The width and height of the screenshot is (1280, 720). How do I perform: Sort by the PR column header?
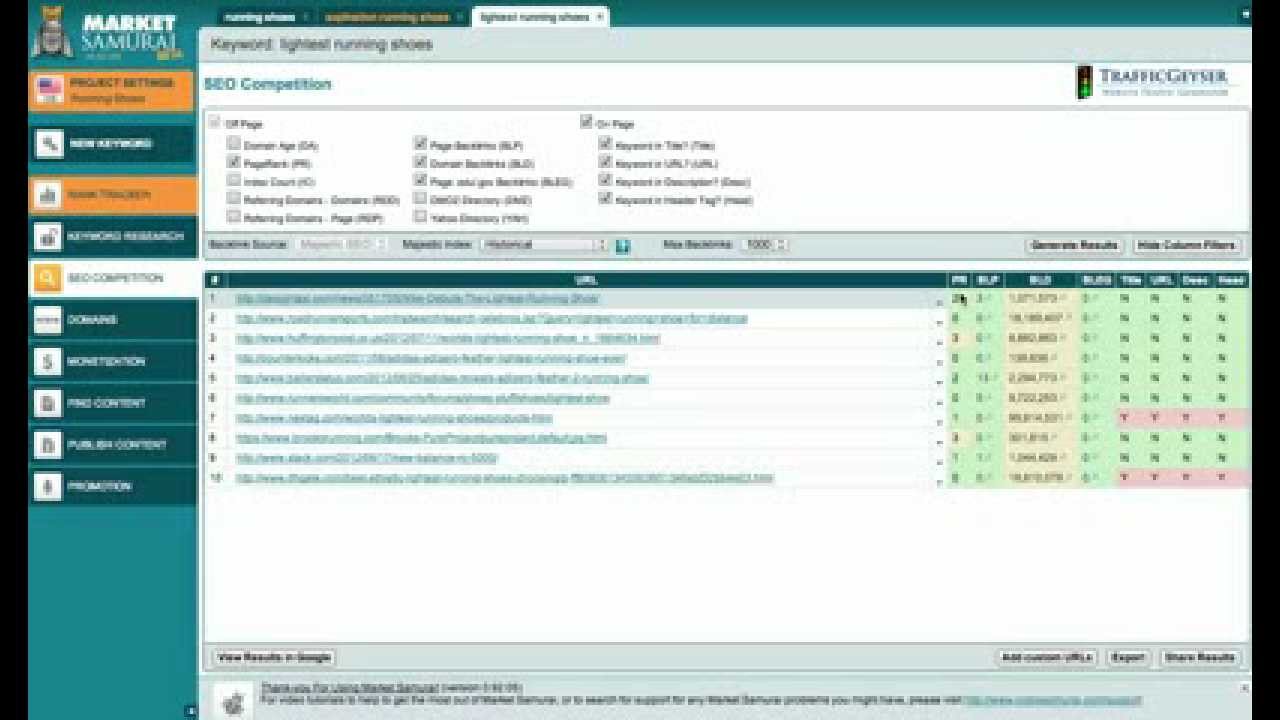[959, 281]
